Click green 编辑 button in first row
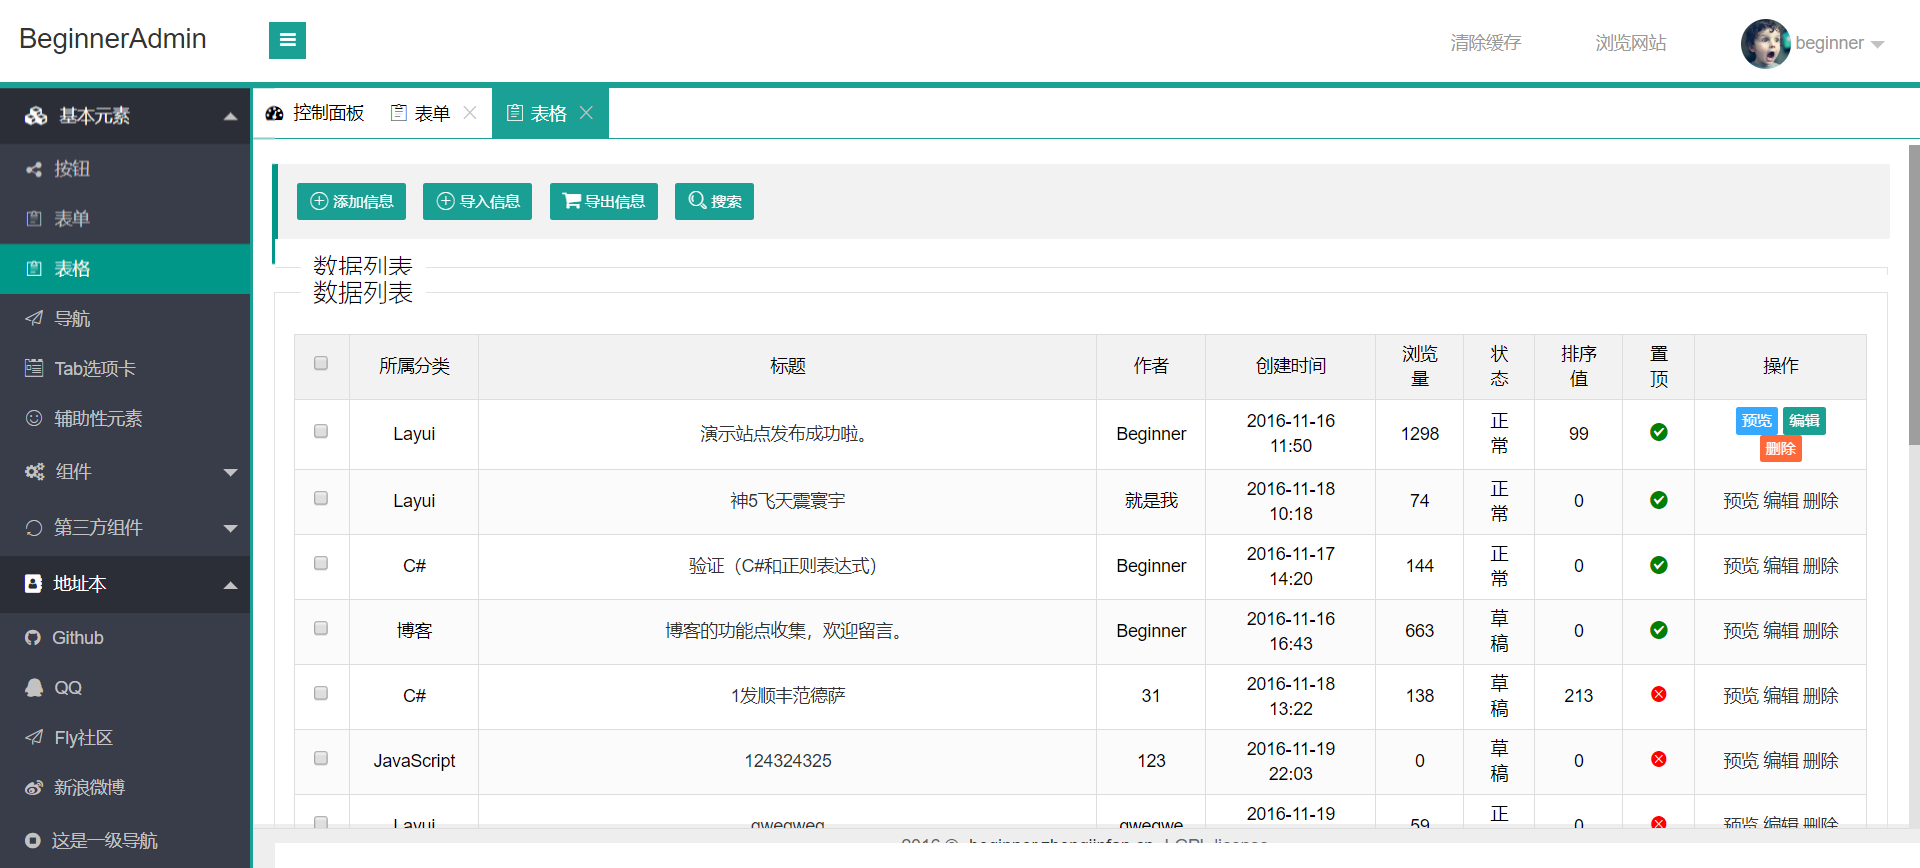 [x=1804, y=421]
